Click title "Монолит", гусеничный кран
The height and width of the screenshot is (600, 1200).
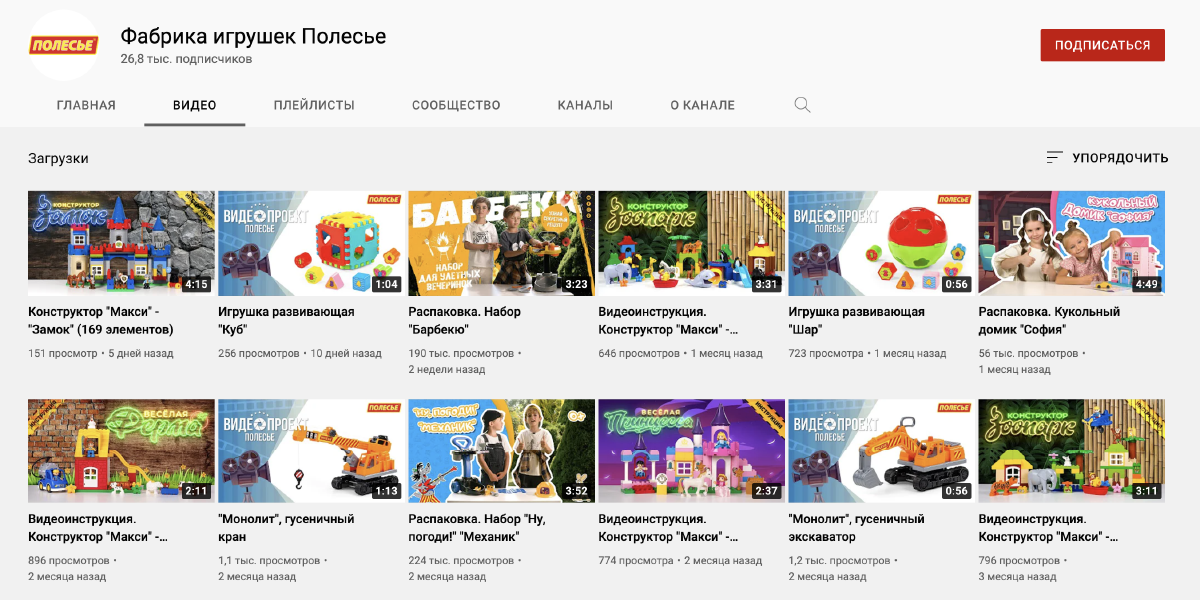pyautogui.click(x=286, y=528)
